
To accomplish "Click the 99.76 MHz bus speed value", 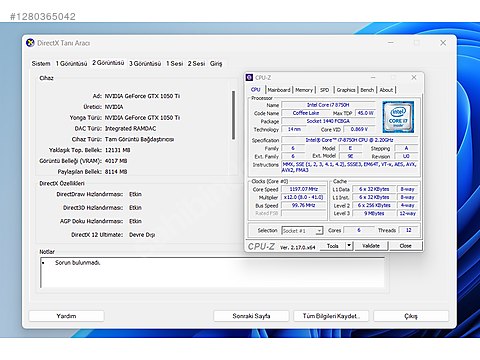I will (304, 205).
